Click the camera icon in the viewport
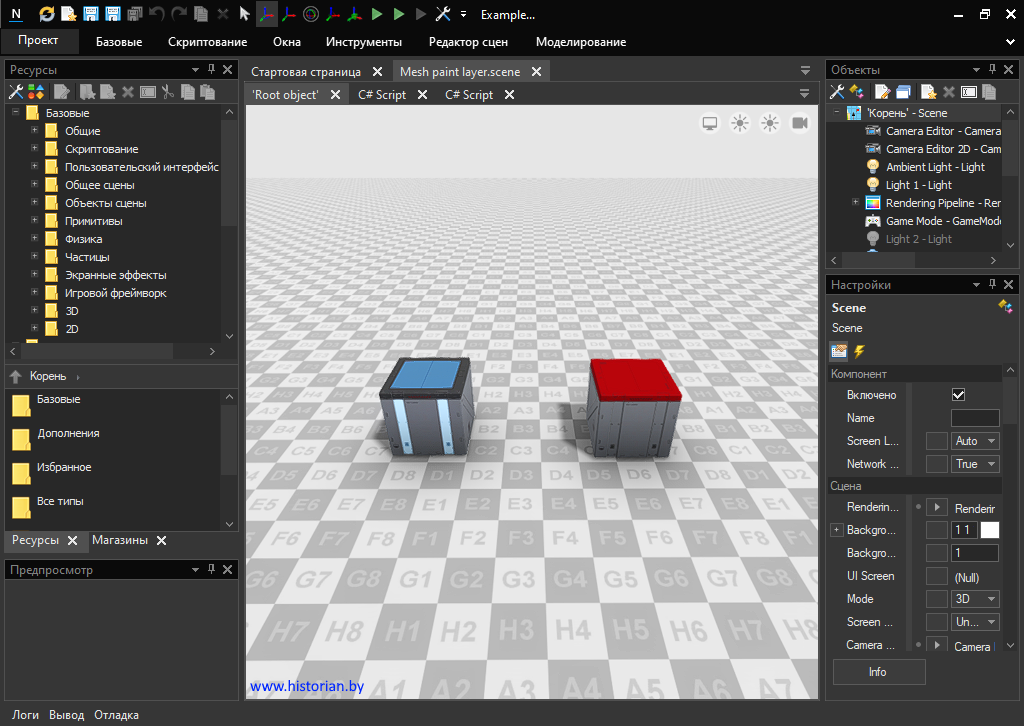Image resolution: width=1024 pixels, height=726 pixels. click(x=800, y=123)
